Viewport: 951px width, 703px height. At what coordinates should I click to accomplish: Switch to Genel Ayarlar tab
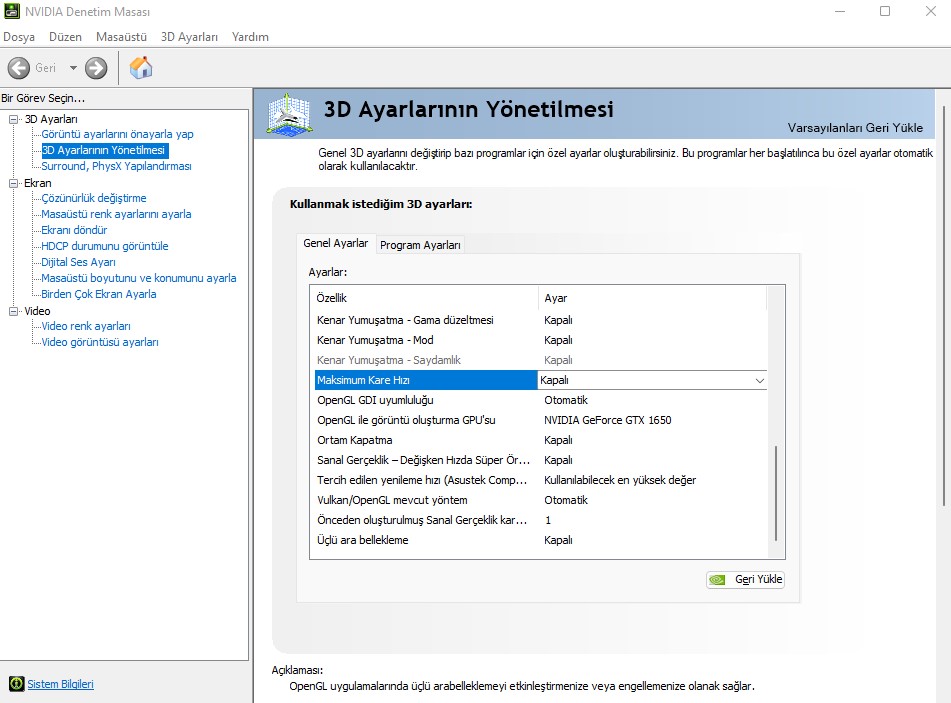pos(335,243)
